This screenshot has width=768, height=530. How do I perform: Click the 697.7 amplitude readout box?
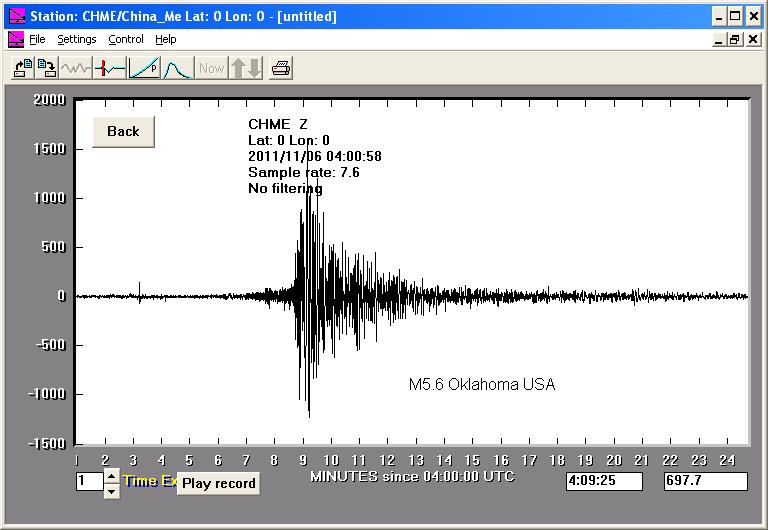point(705,482)
